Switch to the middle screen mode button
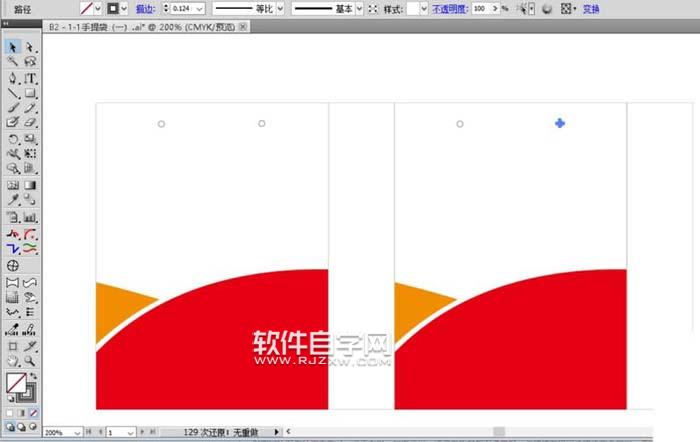The image size is (700, 442). tap(21, 427)
